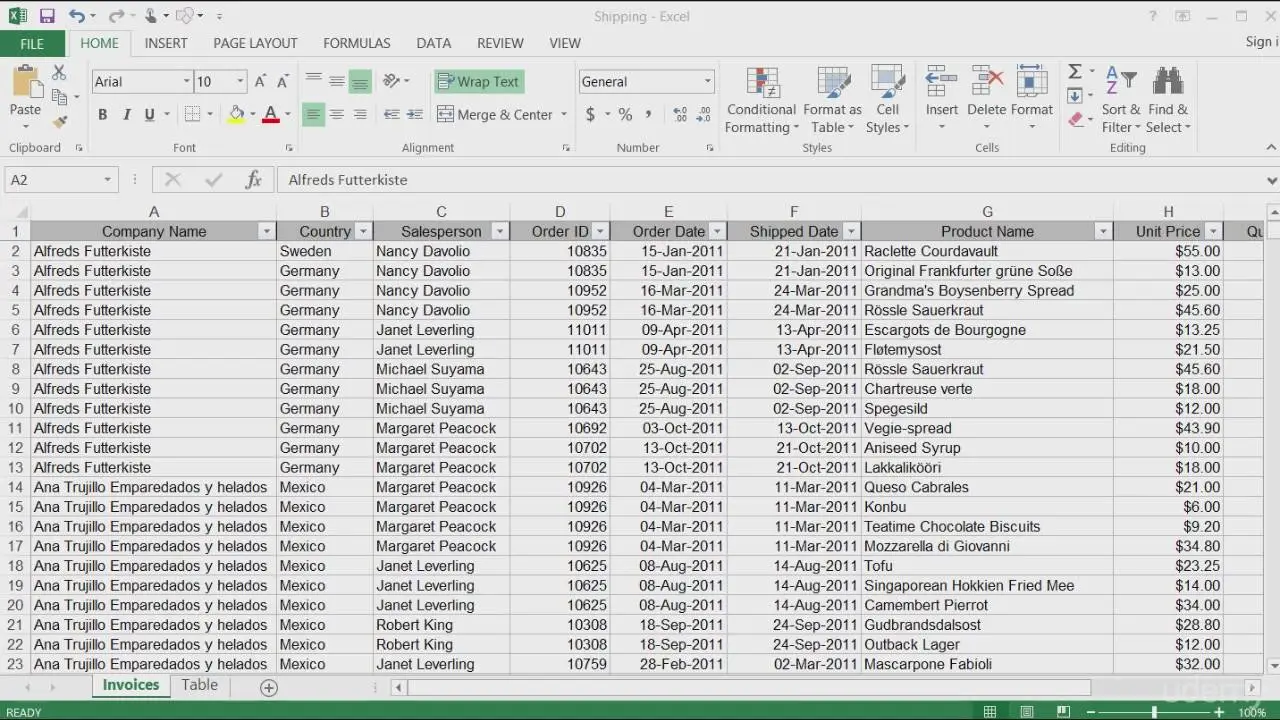Open Conditional Formatting
Screen dimensions: 1280x720
coord(761,100)
